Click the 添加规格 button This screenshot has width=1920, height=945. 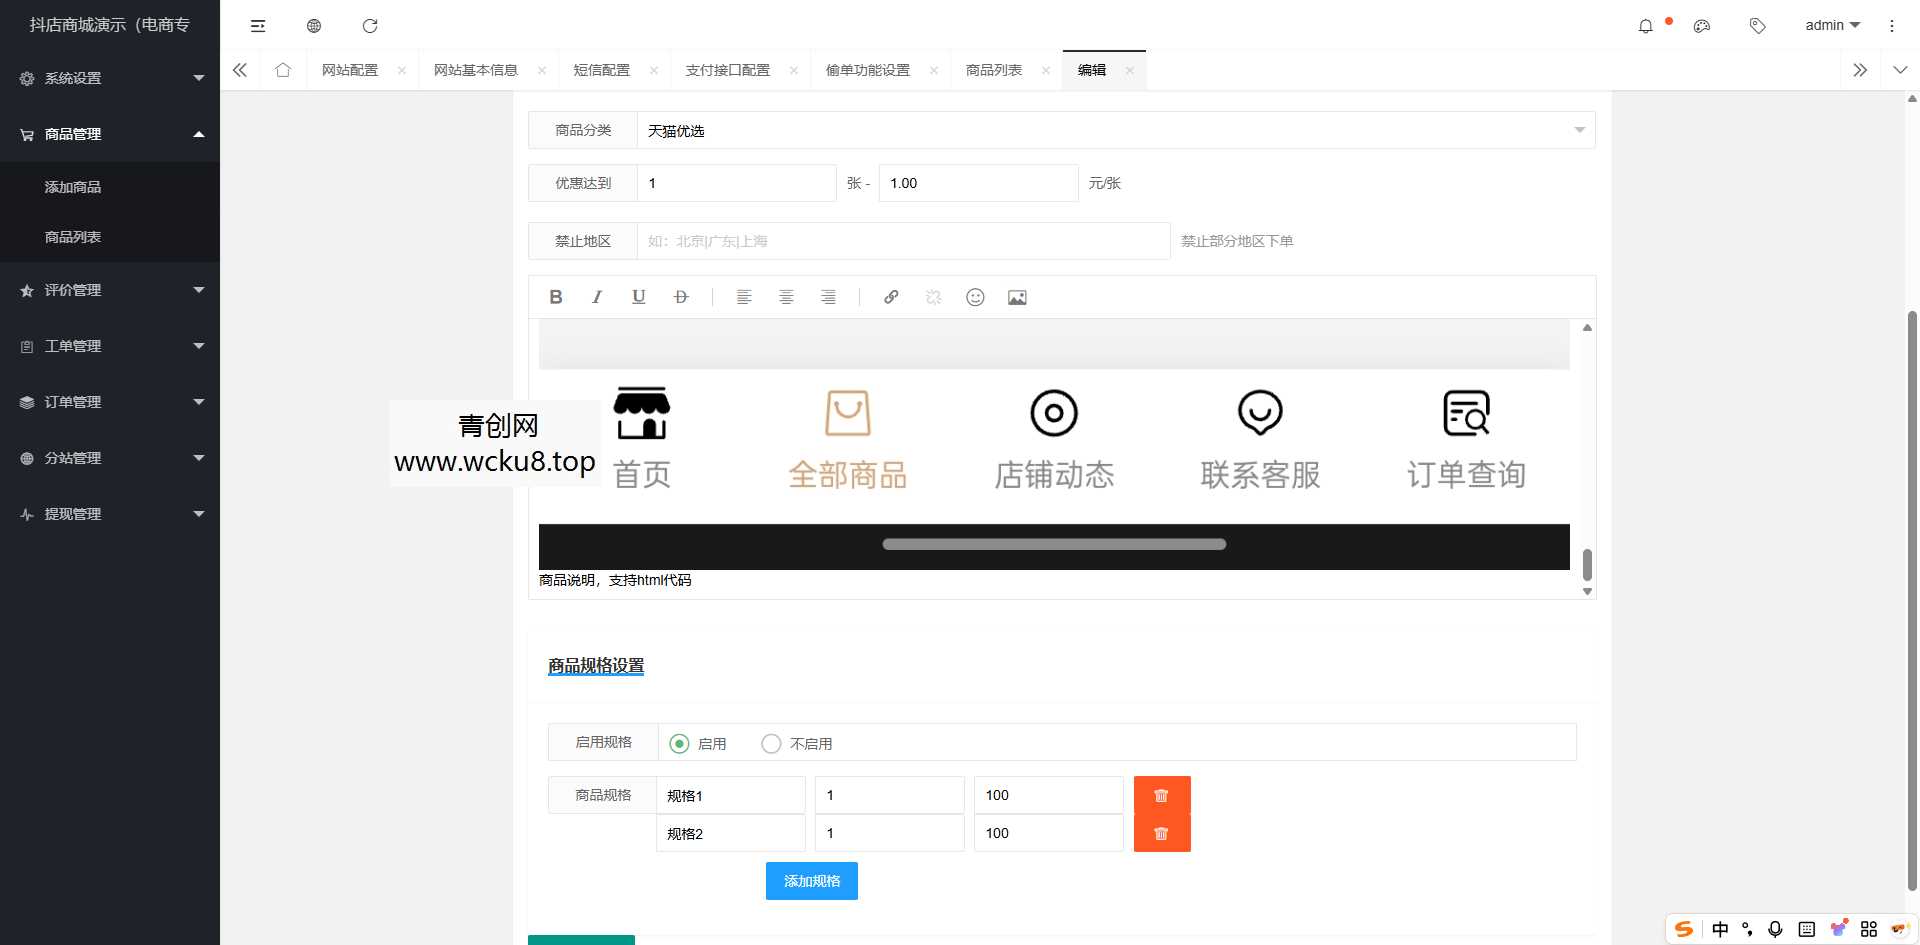(811, 880)
